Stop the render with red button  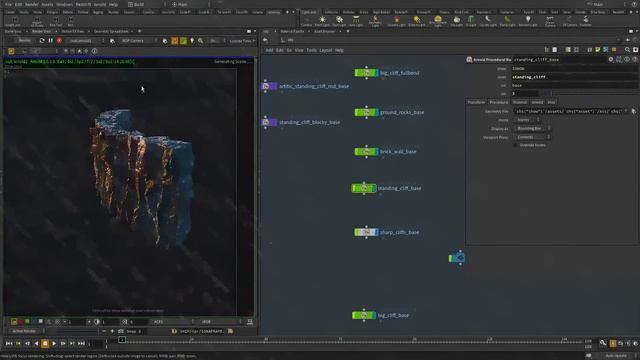(x=60, y=41)
